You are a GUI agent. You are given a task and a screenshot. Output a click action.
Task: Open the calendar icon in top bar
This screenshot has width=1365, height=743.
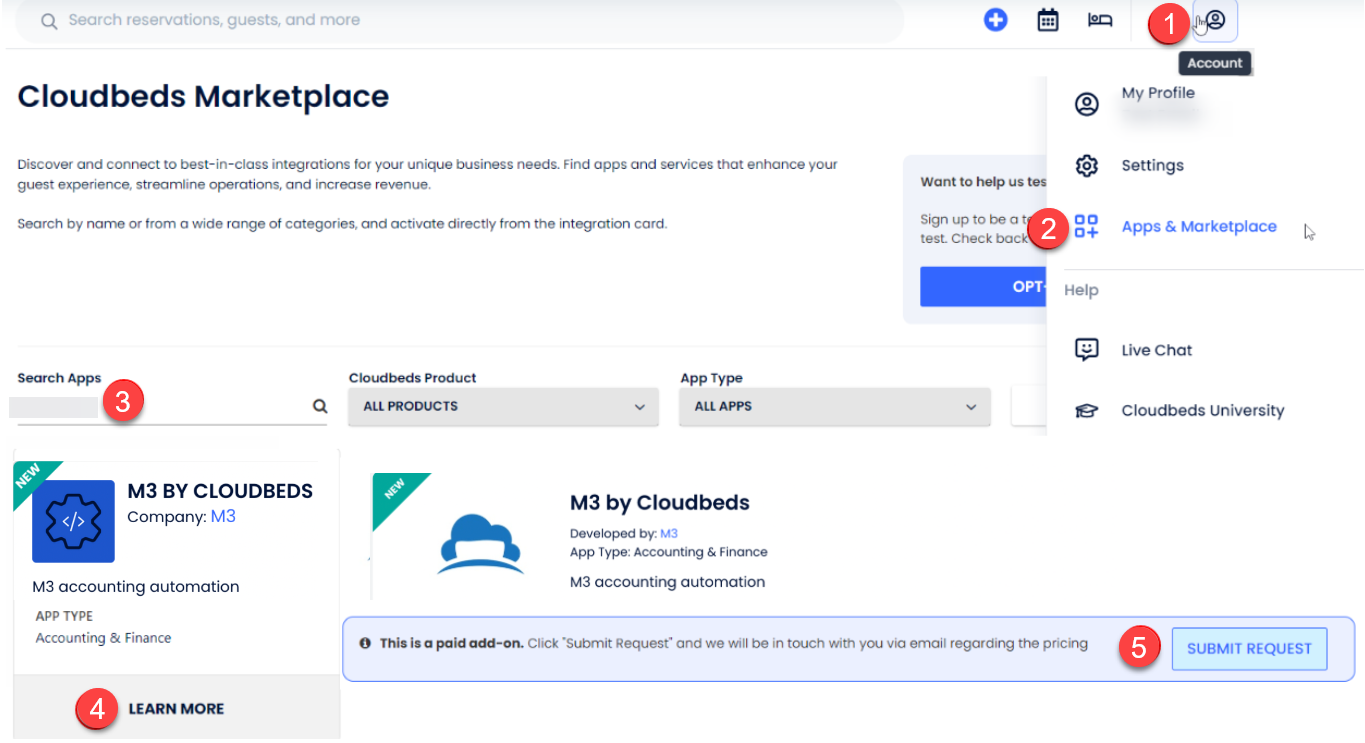tap(1047, 20)
